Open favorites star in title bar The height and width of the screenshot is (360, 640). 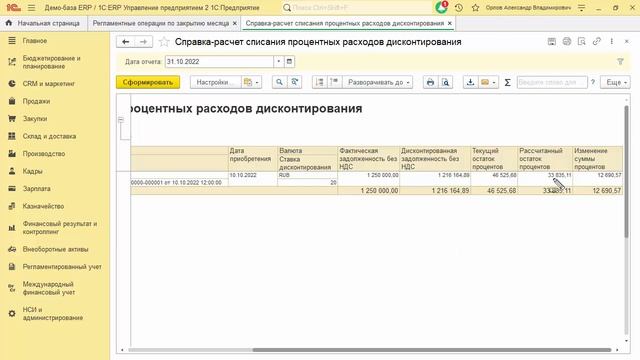476,8
